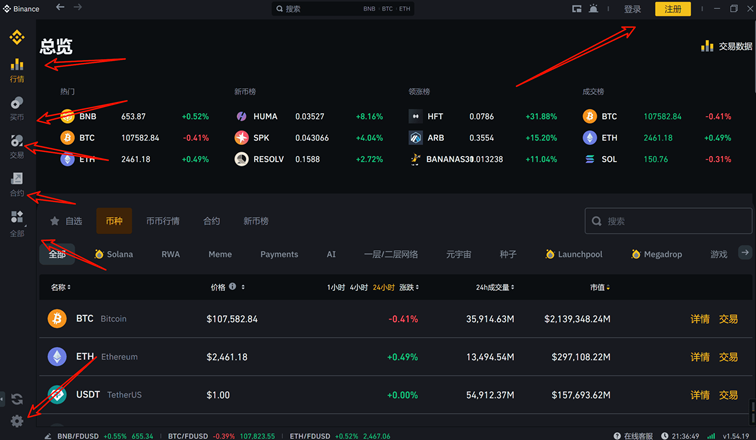Click the 注册 register button

click(x=673, y=9)
